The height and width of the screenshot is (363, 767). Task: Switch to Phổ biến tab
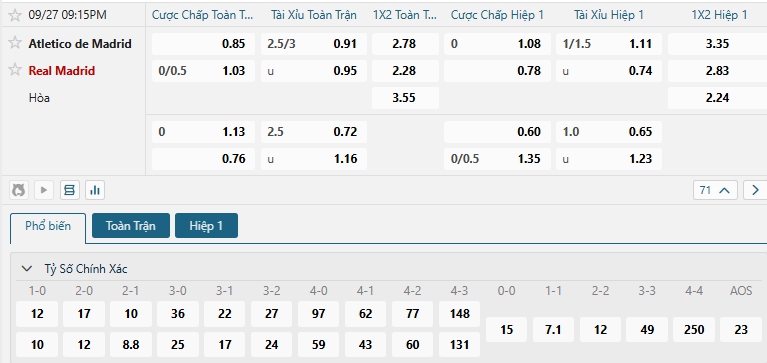[x=48, y=228]
